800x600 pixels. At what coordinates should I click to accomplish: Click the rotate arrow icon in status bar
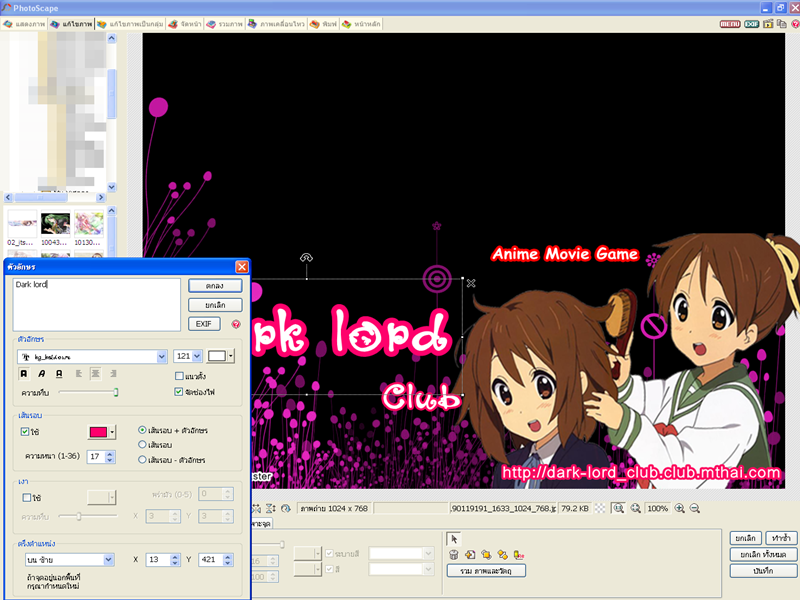coord(286,508)
